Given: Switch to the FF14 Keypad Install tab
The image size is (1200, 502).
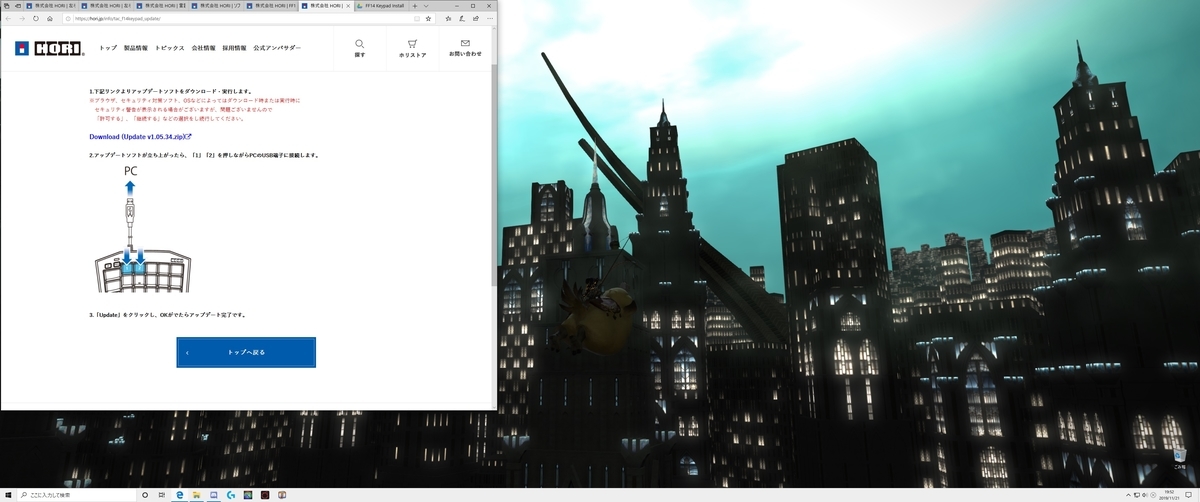Looking at the screenshot, I should (379, 6).
